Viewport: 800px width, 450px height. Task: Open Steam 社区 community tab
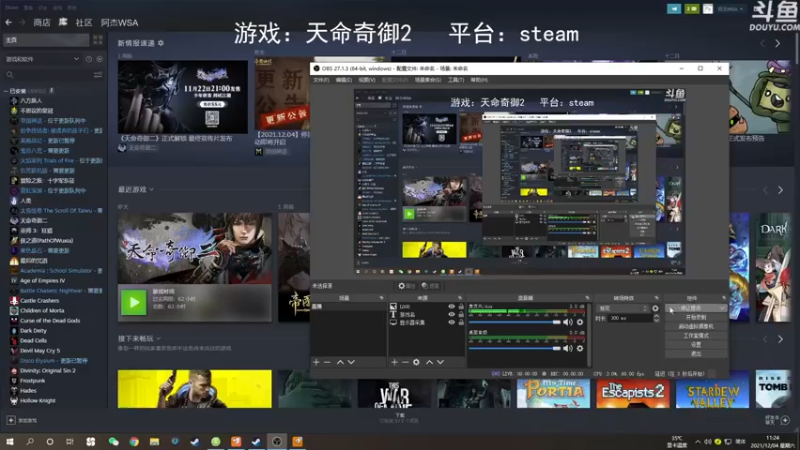[x=84, y=22]
